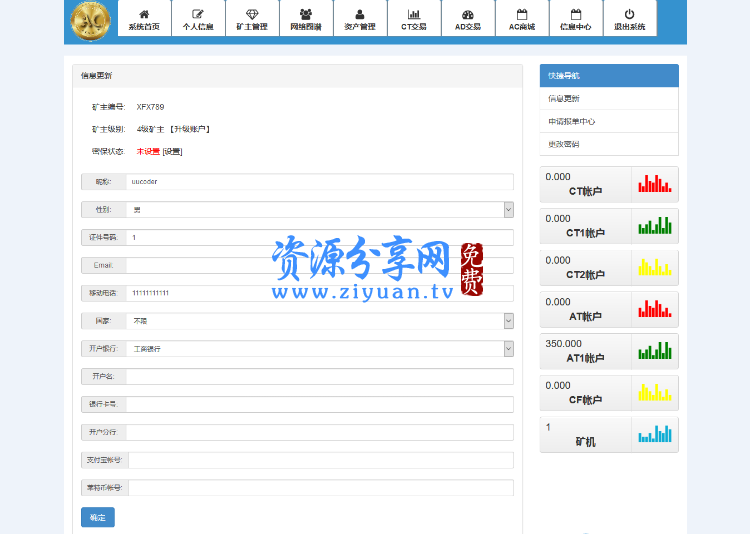Click the power icon to 退出系统
750x534 pixels.
(x=629, y=15)
